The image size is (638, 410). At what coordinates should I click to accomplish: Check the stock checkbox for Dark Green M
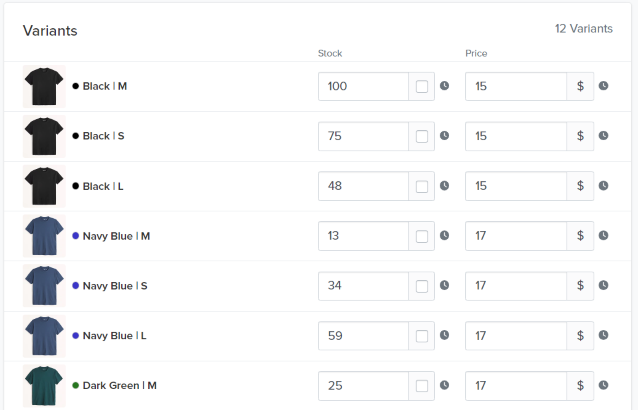pos(422,386)
